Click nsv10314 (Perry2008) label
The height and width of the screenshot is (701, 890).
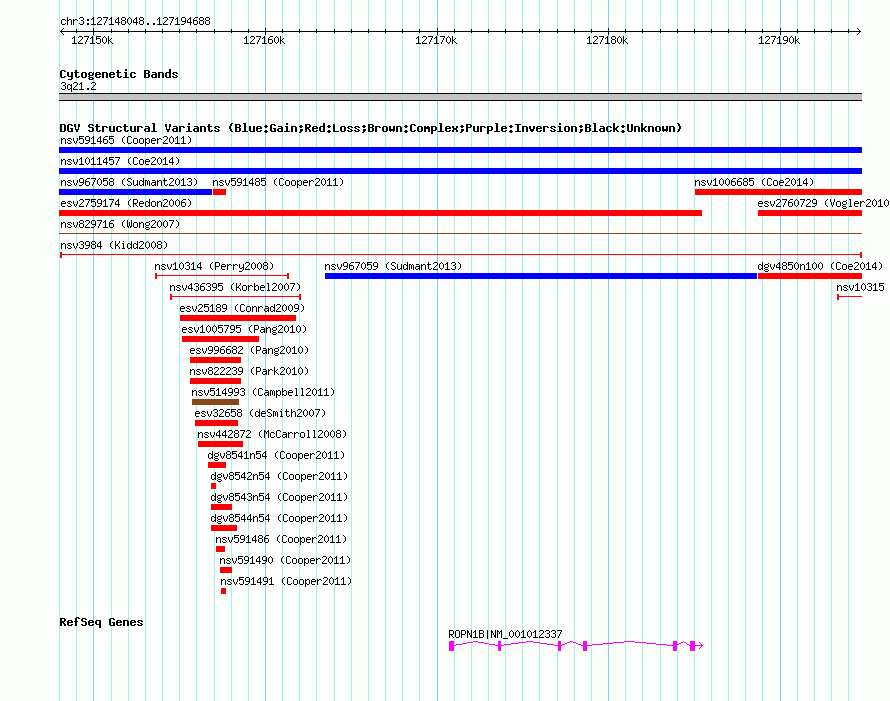(x=214, y=266)
